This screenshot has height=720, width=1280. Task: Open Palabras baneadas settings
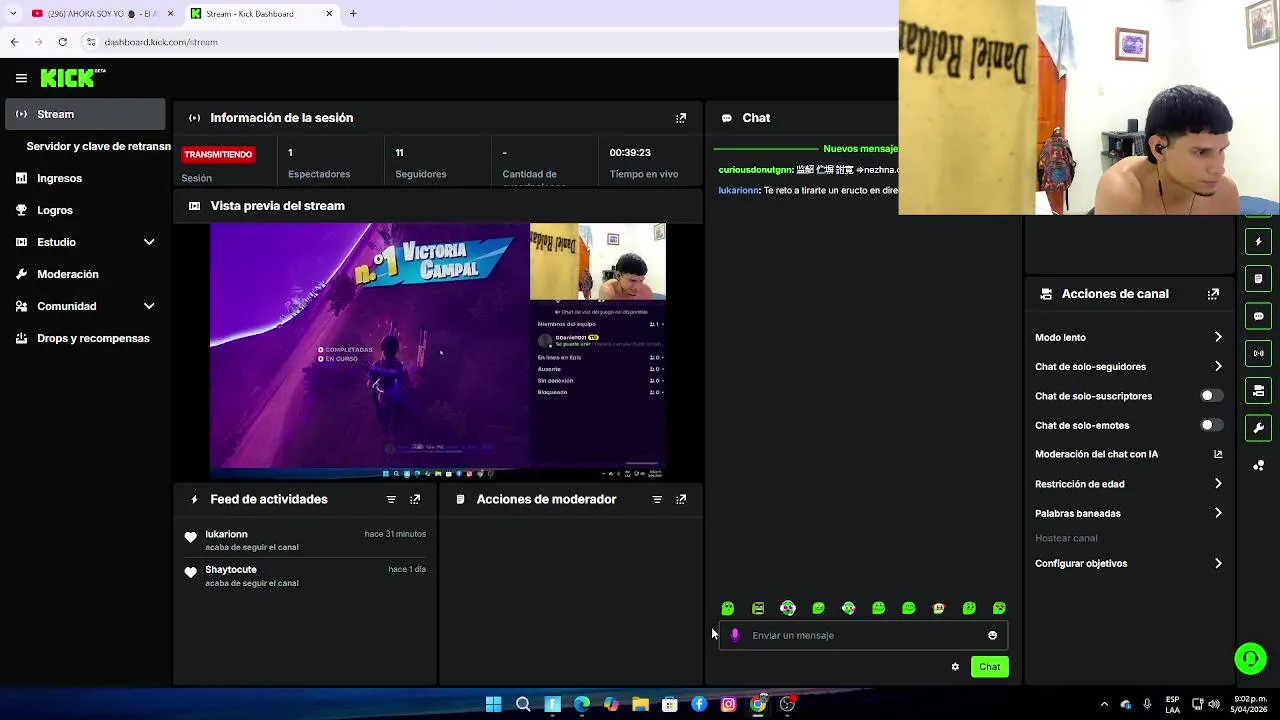(1128, 513)
